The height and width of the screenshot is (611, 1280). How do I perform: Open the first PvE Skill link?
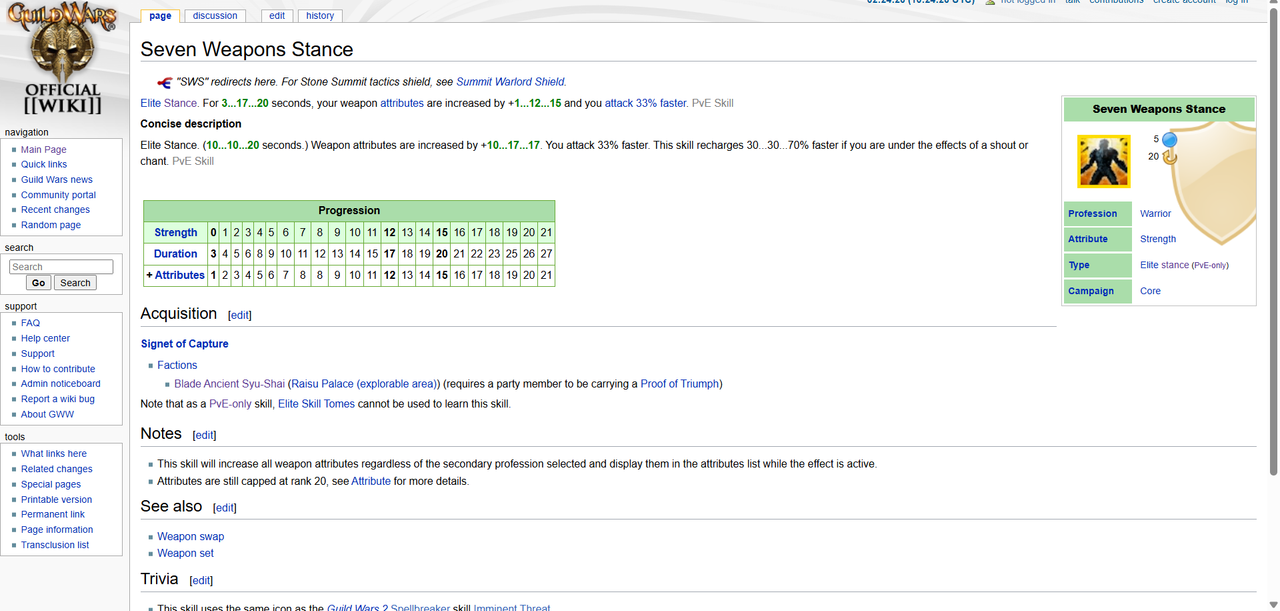(712, 103)
